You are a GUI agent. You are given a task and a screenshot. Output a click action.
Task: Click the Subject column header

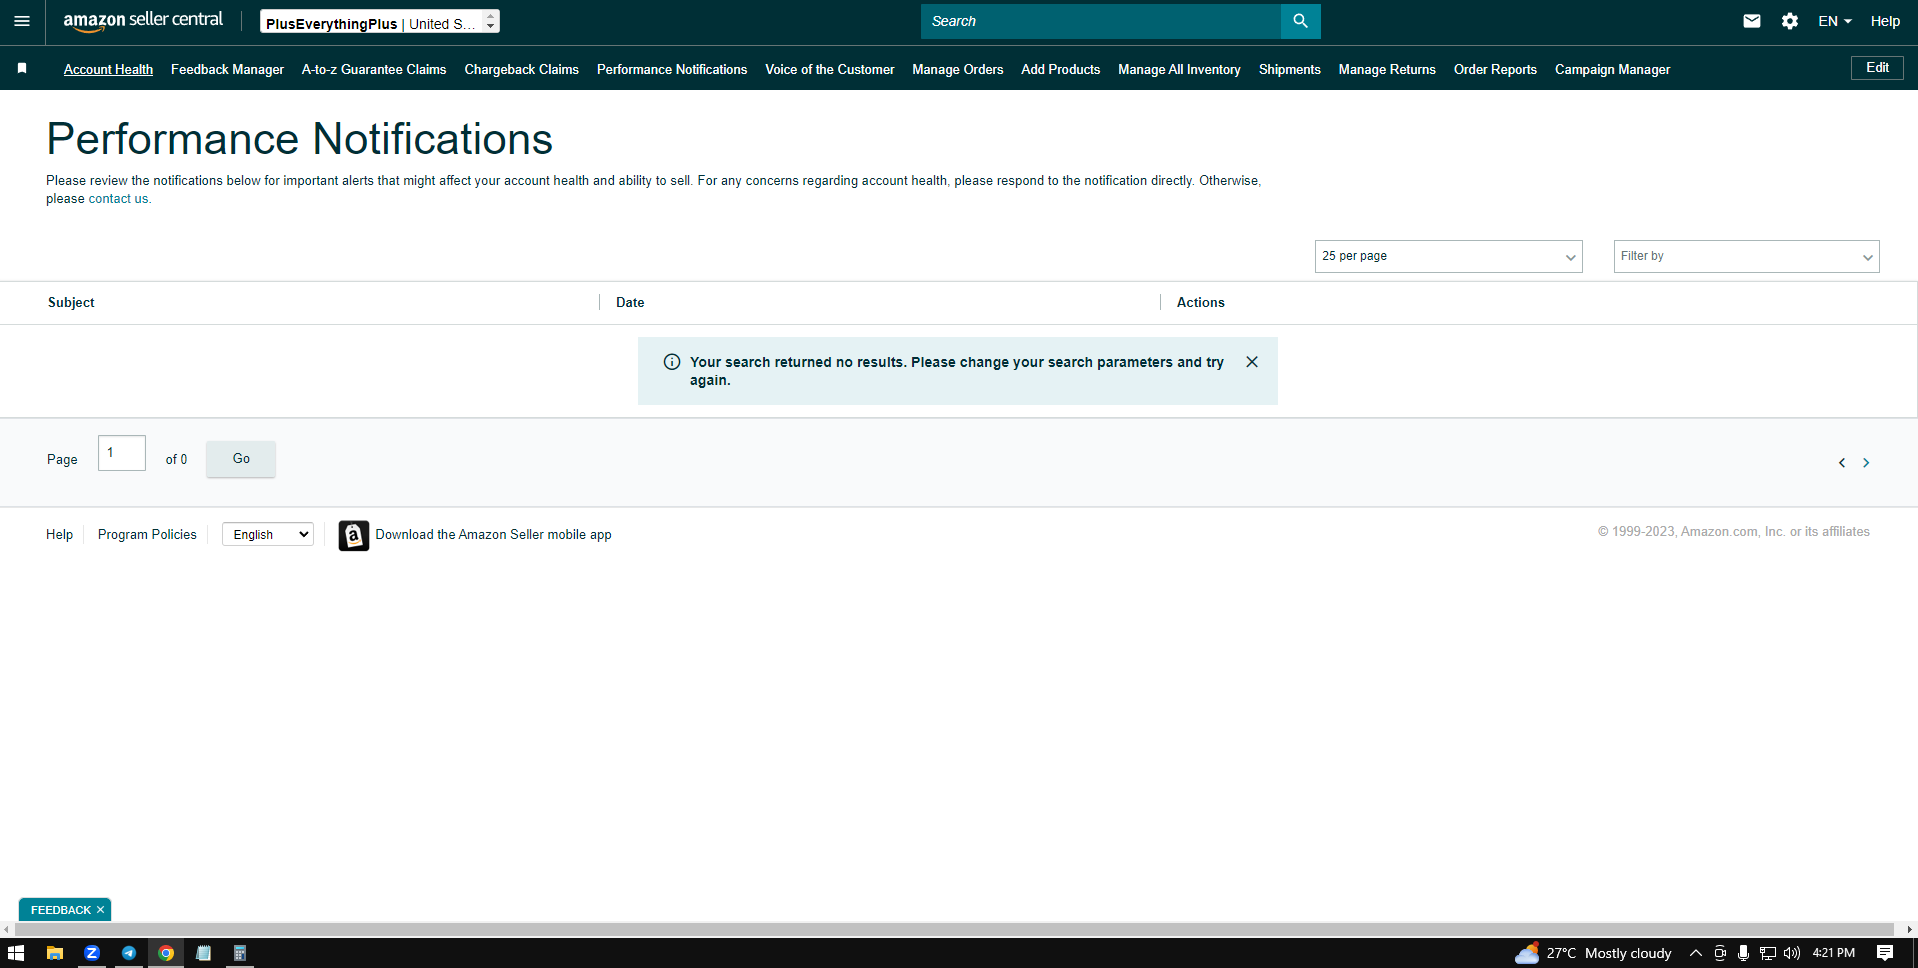click(71, 302)
